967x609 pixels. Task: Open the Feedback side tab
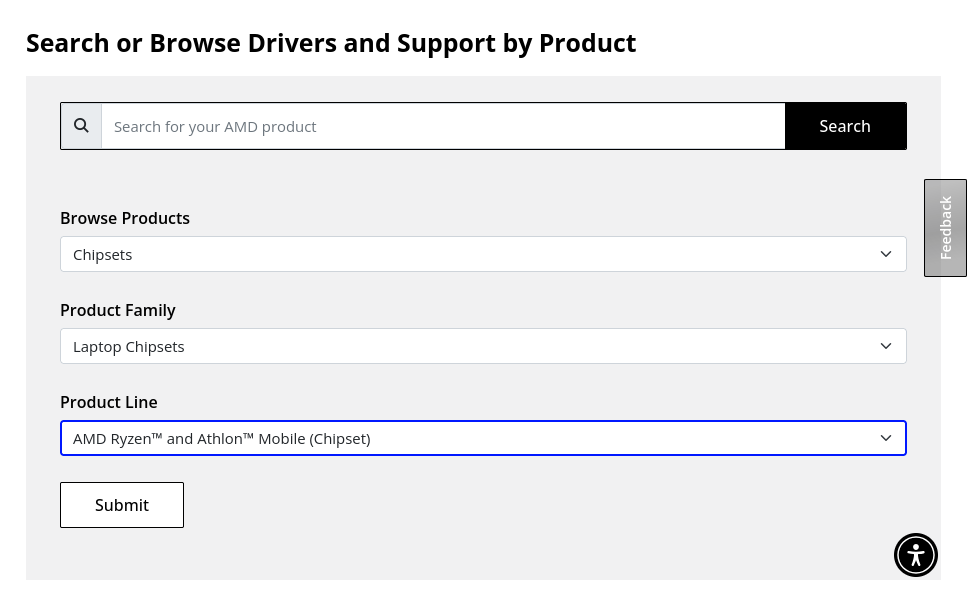(x=945, y=228)
